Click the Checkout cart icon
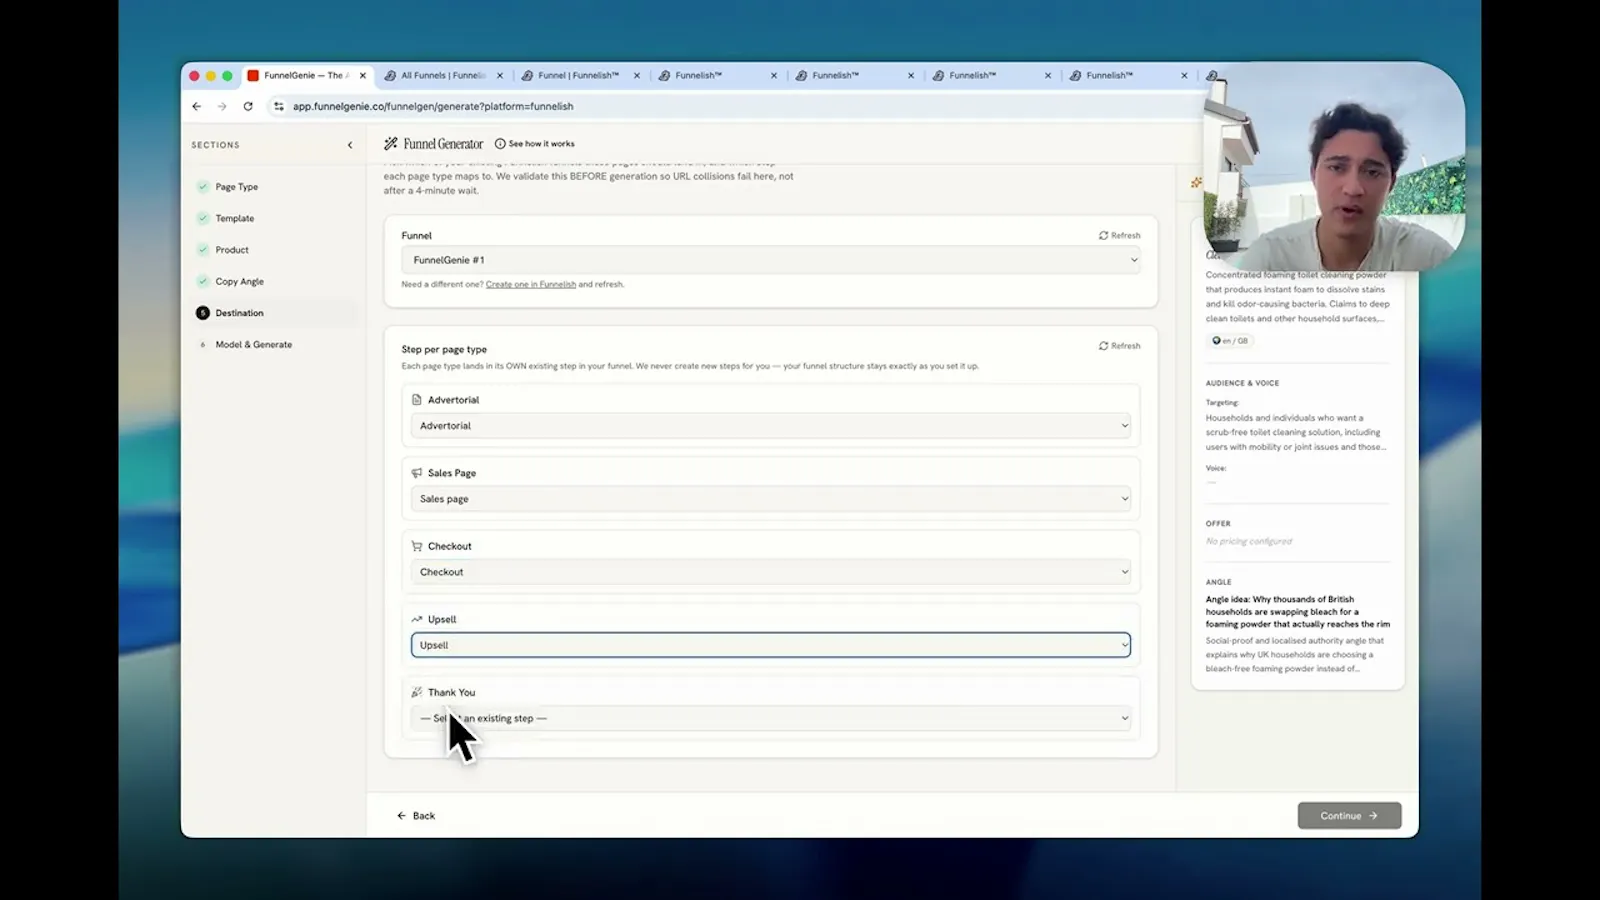 (417, 546)
